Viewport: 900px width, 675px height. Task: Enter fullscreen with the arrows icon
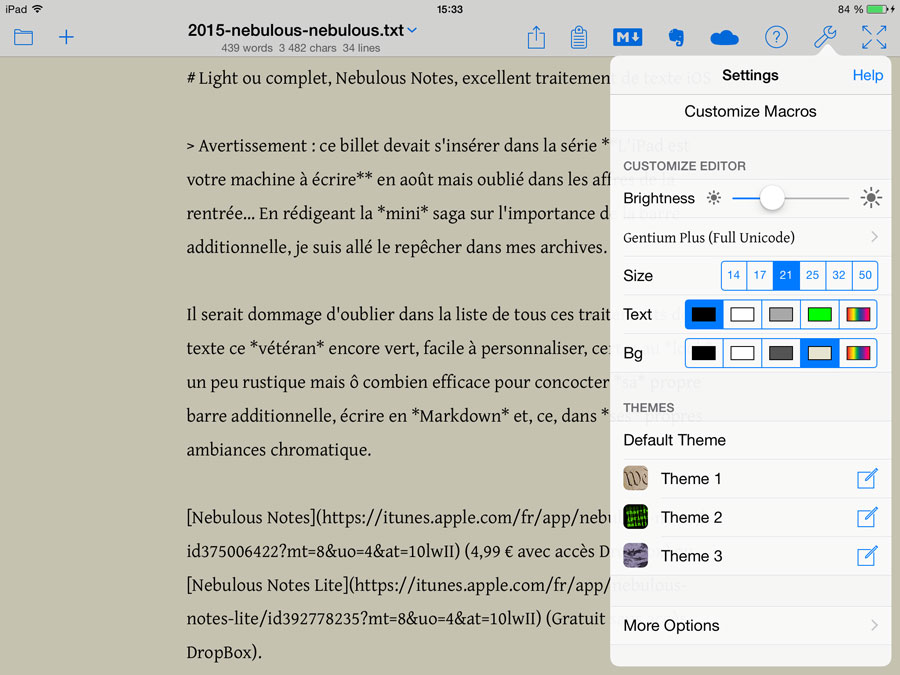click(874, 37)
